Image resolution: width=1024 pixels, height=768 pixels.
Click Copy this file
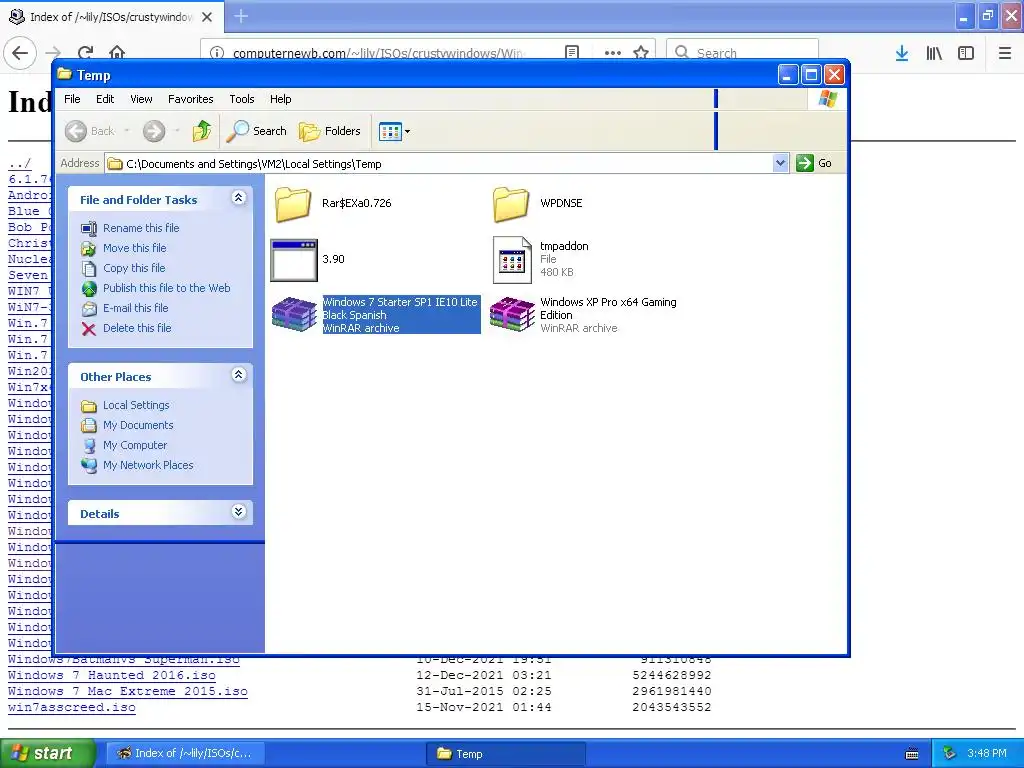[134, 268]
